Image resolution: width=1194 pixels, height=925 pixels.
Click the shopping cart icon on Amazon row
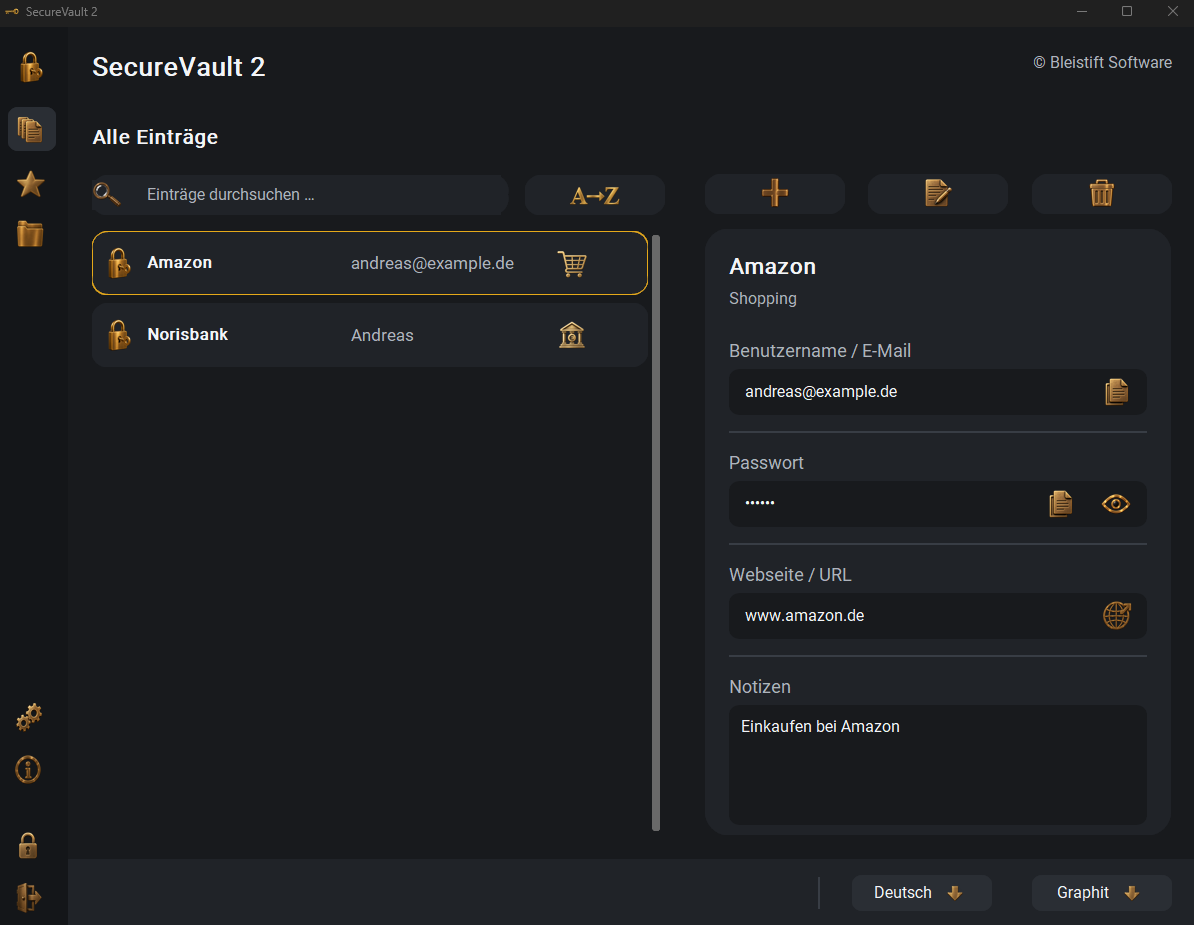point(572,263)
